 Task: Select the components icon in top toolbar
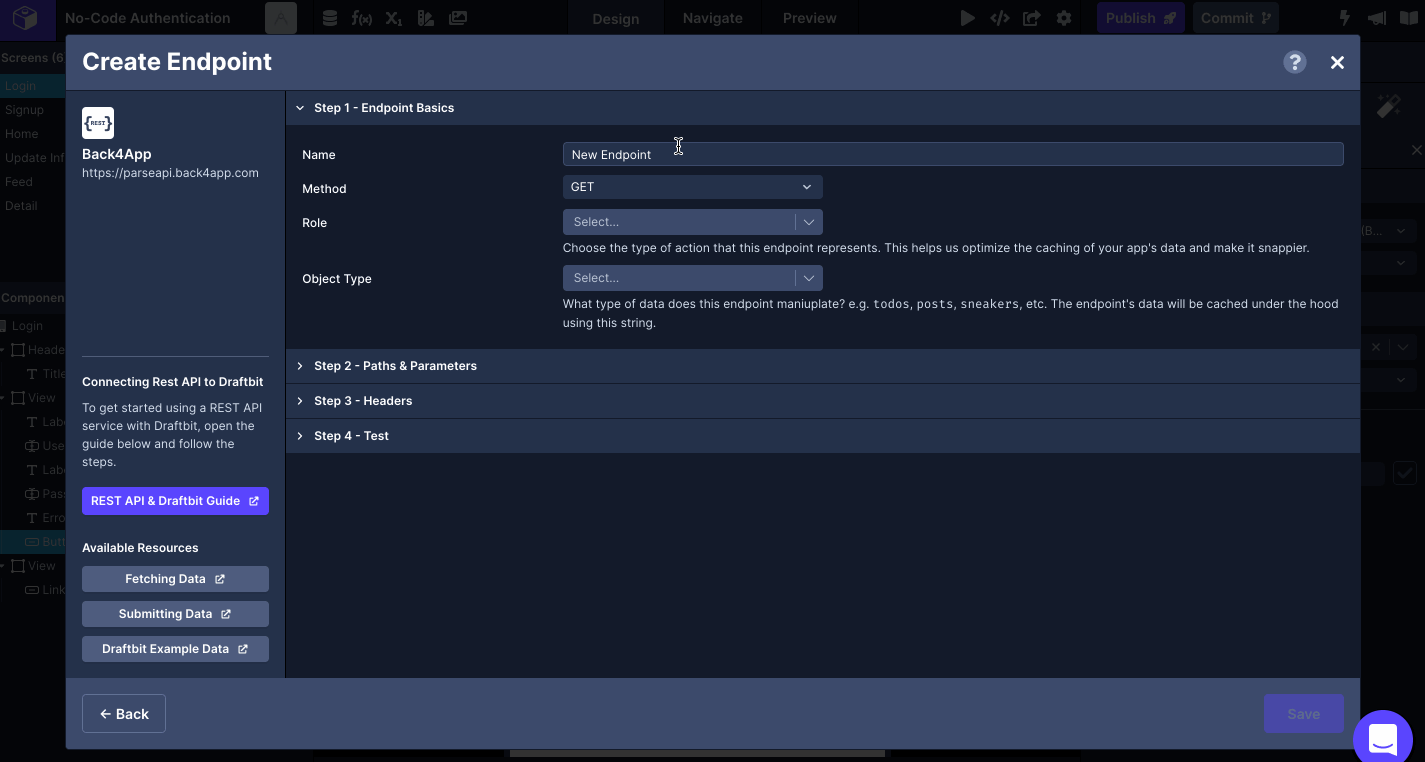[x=281, y=18]
